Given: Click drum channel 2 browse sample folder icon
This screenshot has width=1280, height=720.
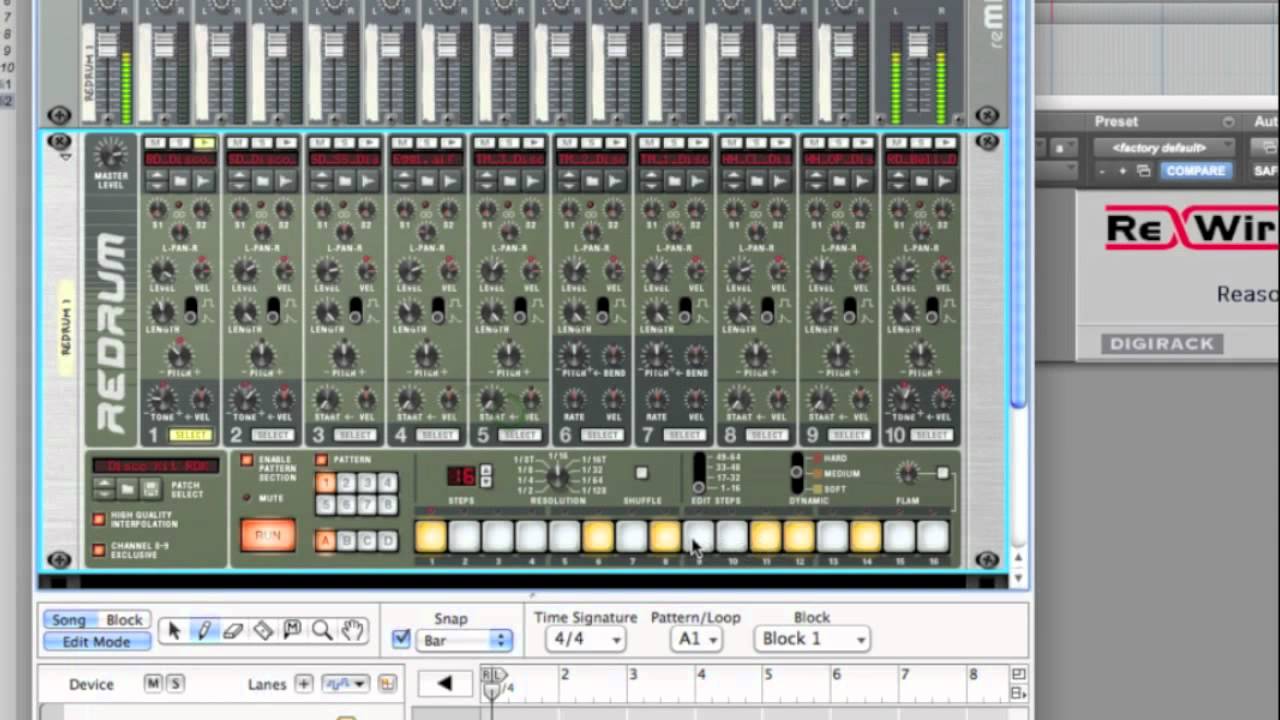Looking at the screenshot, I should pyautogui.click(x=262, y=181).
